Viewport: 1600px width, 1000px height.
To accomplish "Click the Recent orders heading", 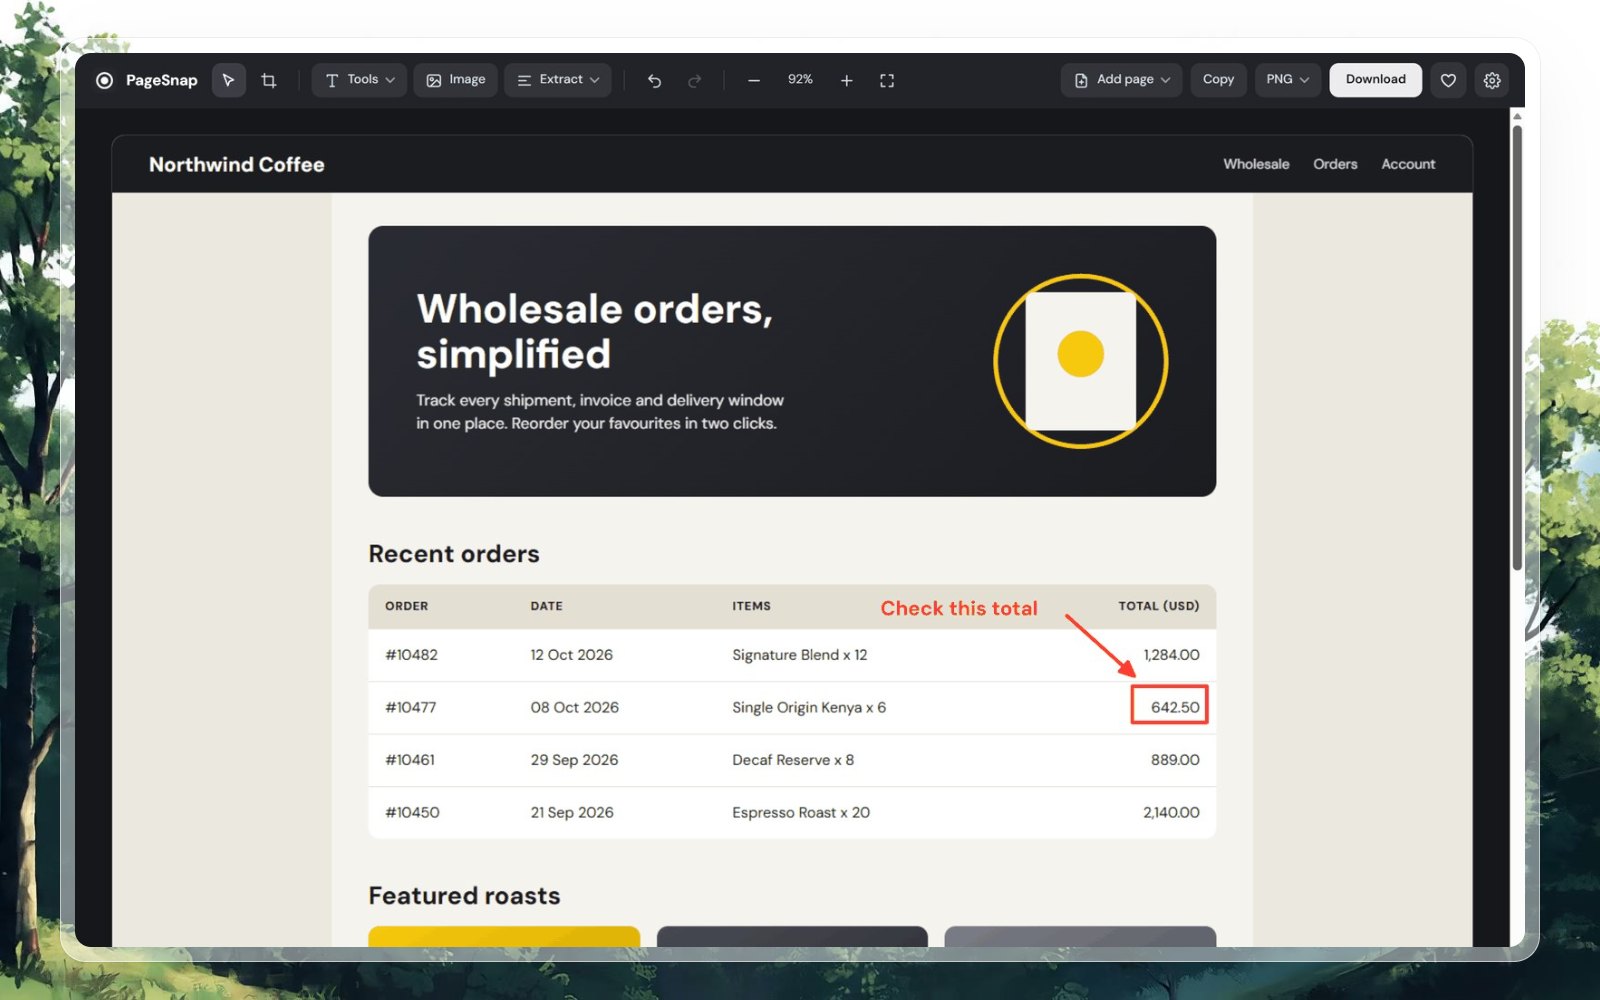I will pos(454,554).
